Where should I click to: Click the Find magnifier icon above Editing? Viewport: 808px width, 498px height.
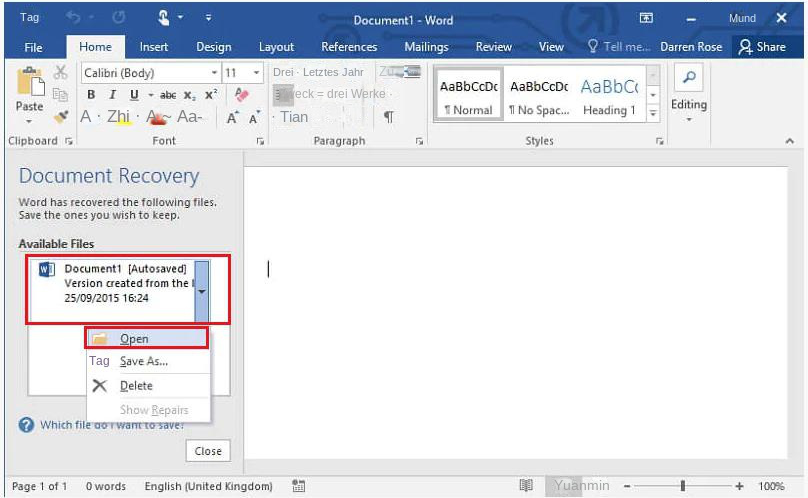pyautogui.click(x=689, y=77)
